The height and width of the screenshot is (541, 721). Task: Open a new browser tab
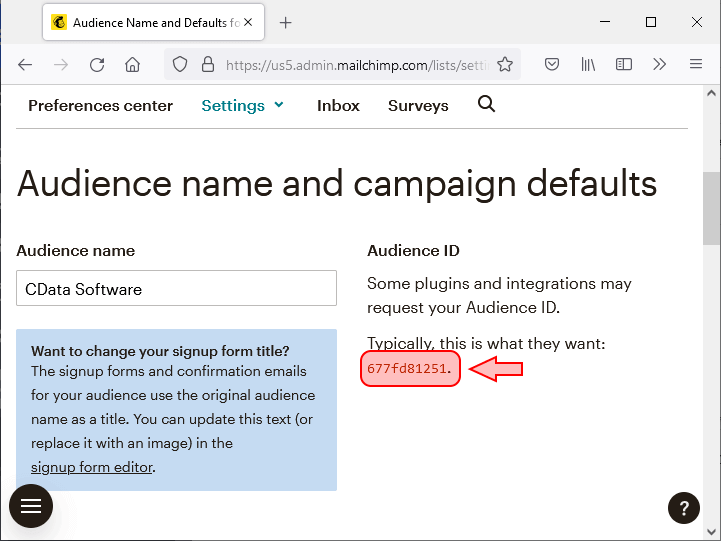click(286, 22)
